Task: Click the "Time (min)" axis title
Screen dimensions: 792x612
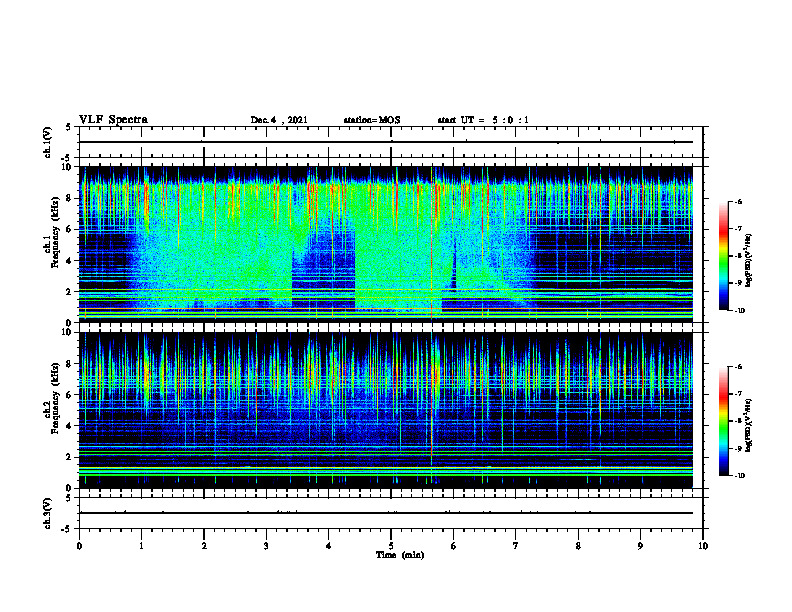Action: [400, 555]
